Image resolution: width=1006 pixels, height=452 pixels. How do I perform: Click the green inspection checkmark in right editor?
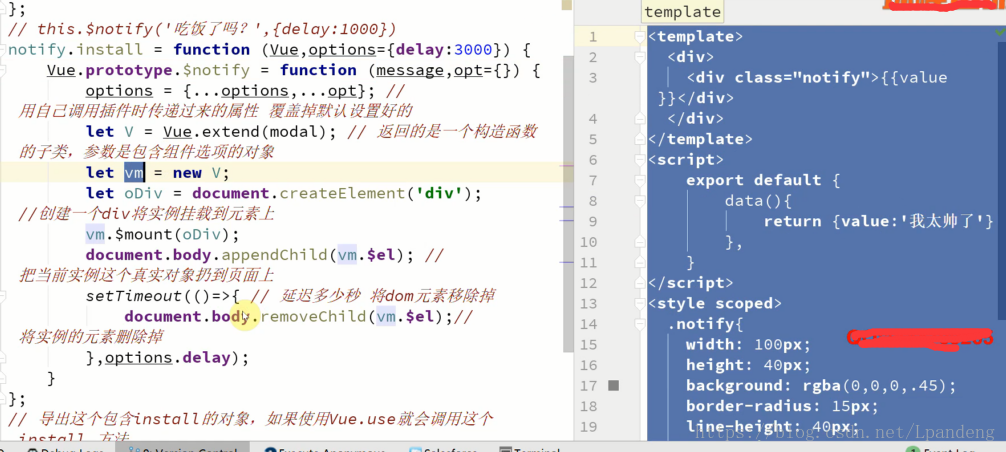(1000, 31)
